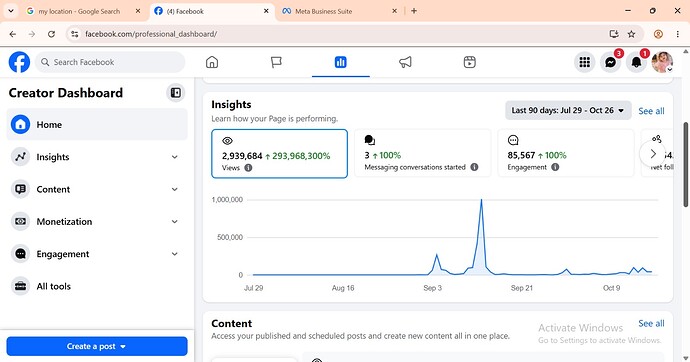Select the Engagement metric card
Screen dimensions: 690x362
pos(566,153)
